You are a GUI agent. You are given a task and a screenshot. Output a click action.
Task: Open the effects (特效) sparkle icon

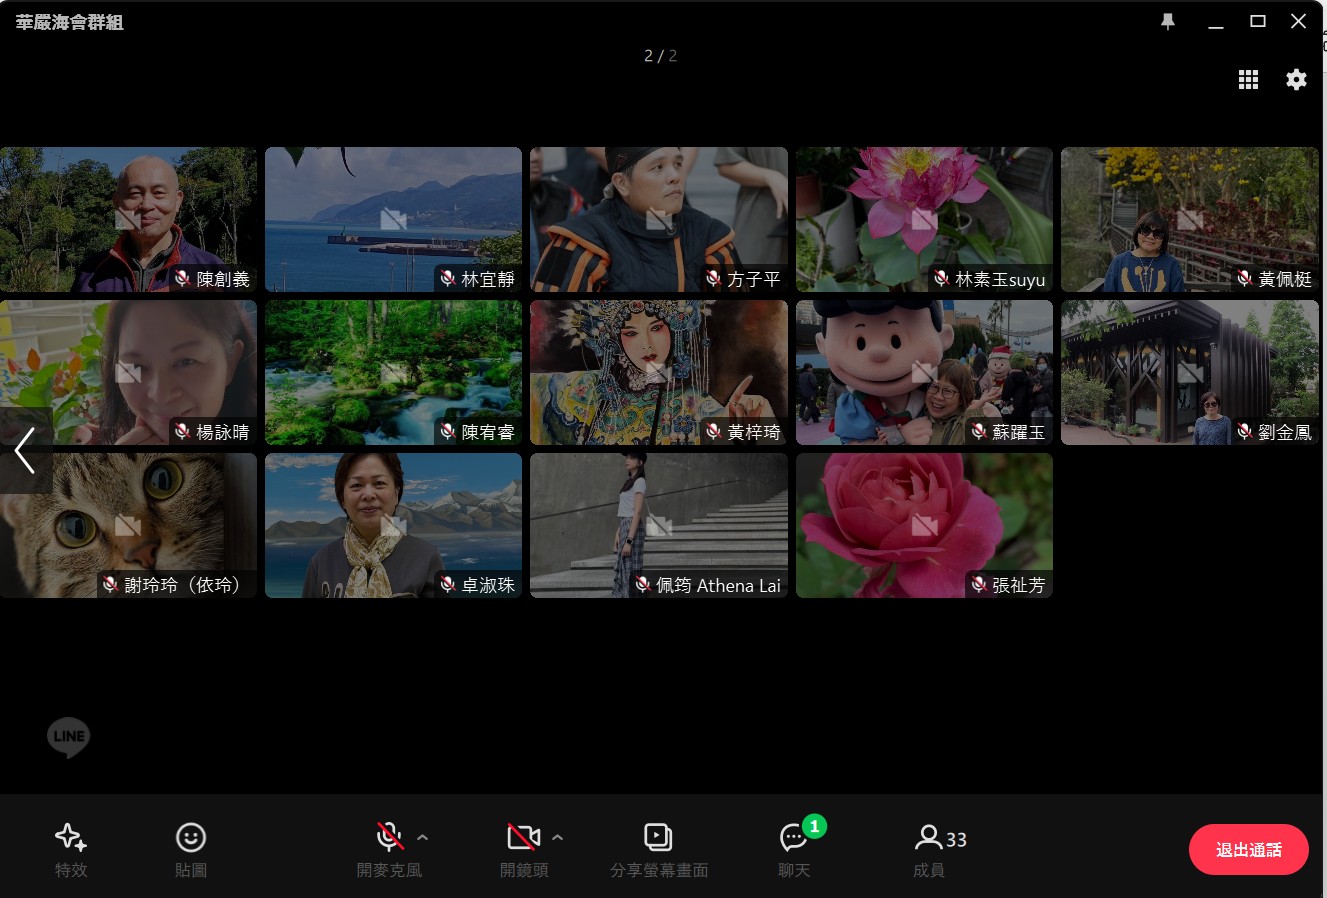[x=70, y=838]
